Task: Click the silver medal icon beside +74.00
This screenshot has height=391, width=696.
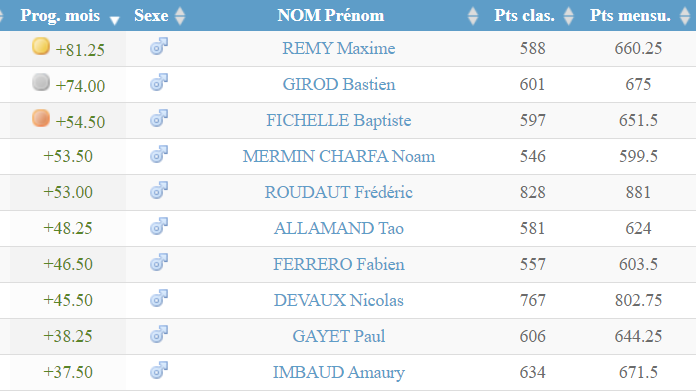Action: tap(41, 82)
